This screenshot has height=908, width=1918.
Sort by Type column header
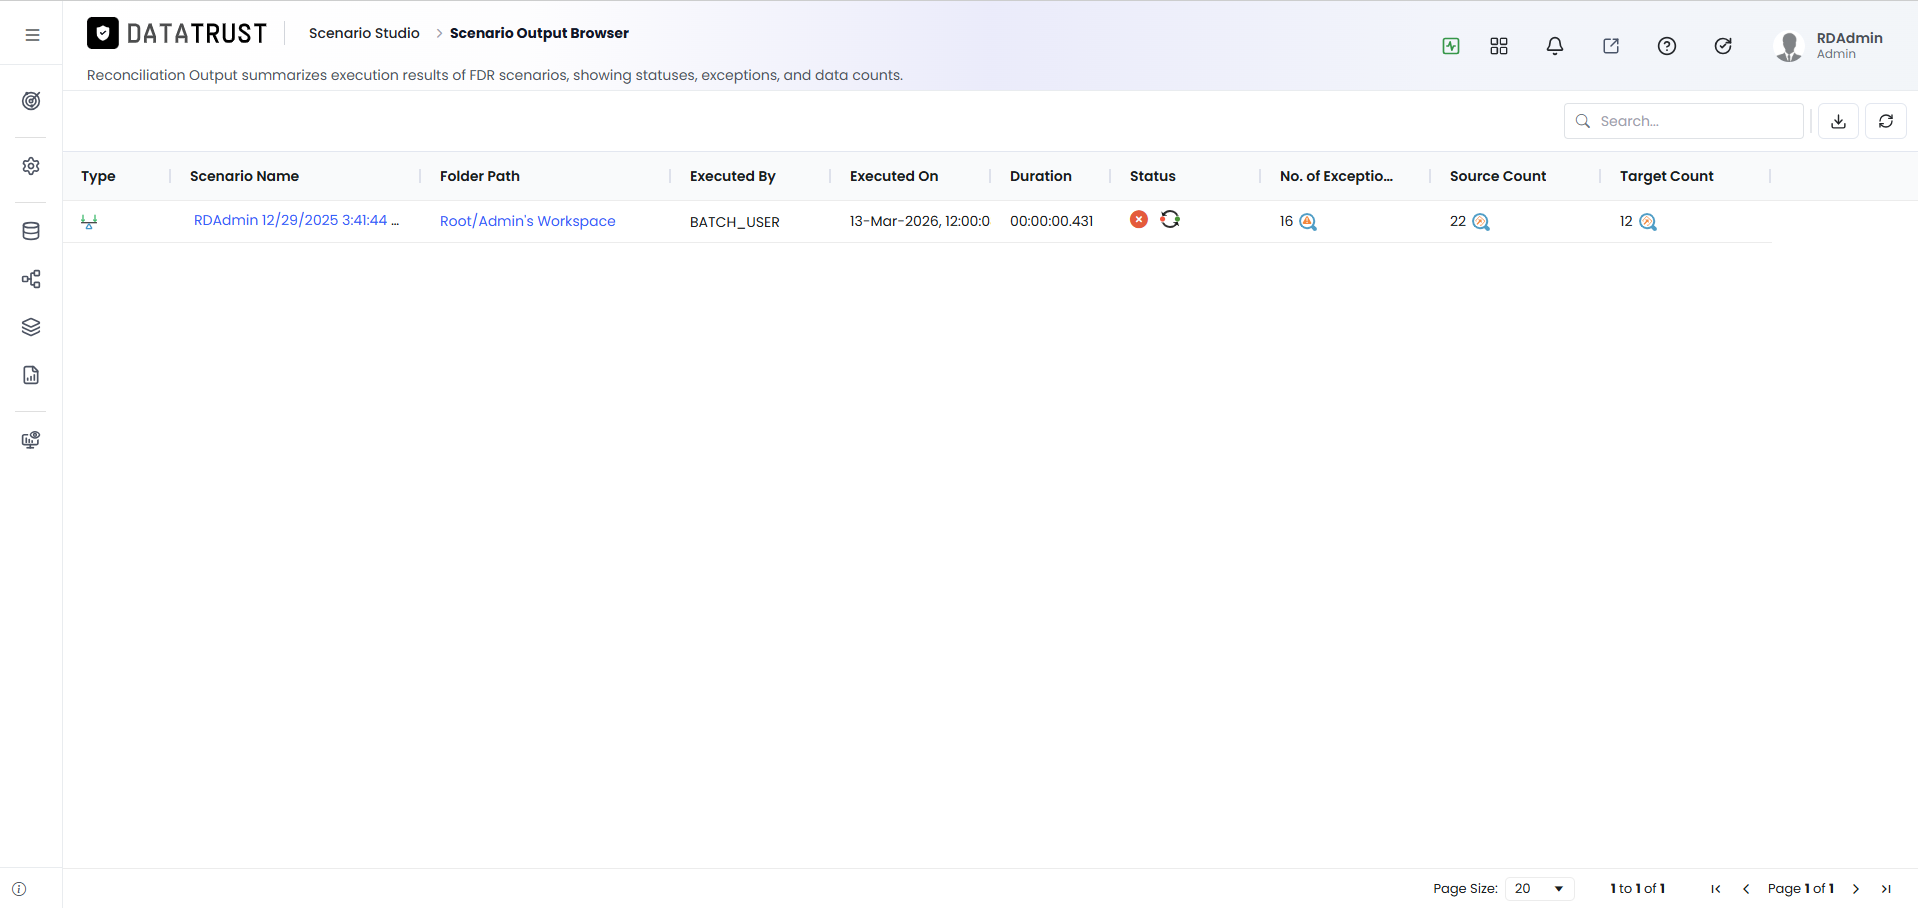point(98,176)
